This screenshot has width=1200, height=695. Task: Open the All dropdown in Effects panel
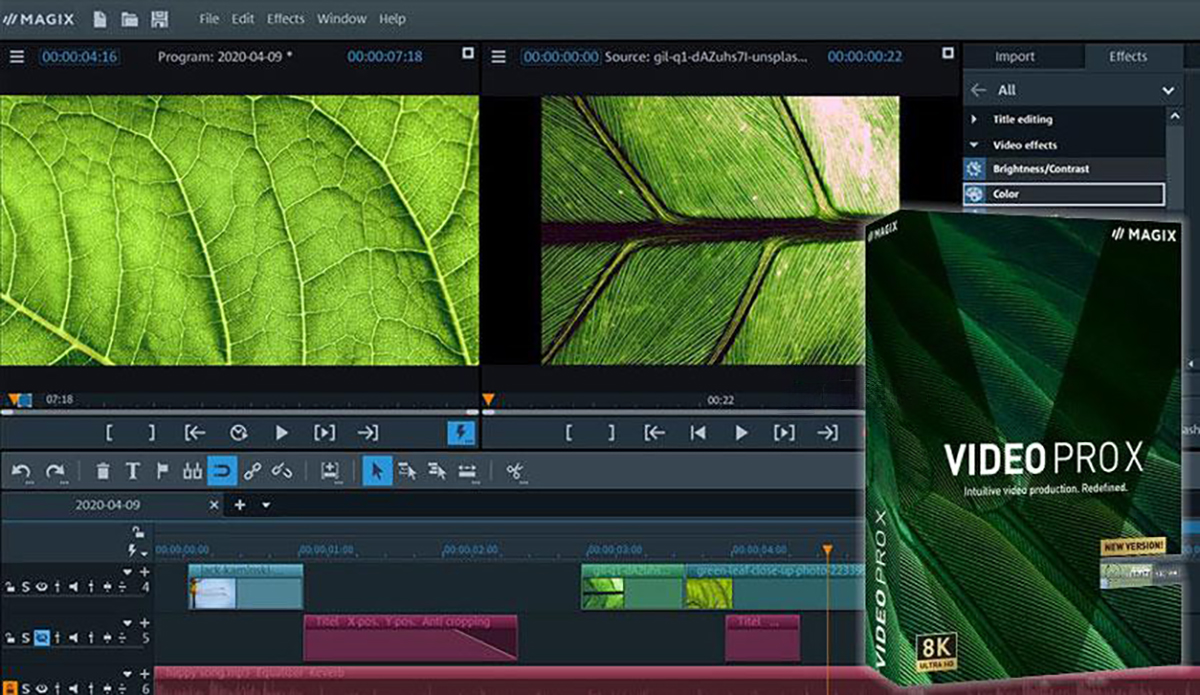(x=1168, y=90)
